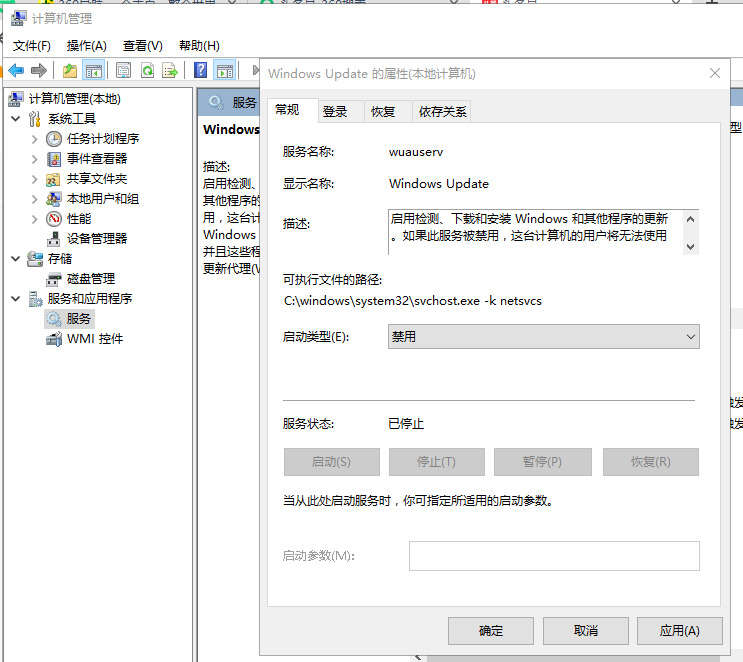Expand the 任务计划程序 node
Image resolution: width=743 pixels, height=662 pixels.
pos(34,139)
